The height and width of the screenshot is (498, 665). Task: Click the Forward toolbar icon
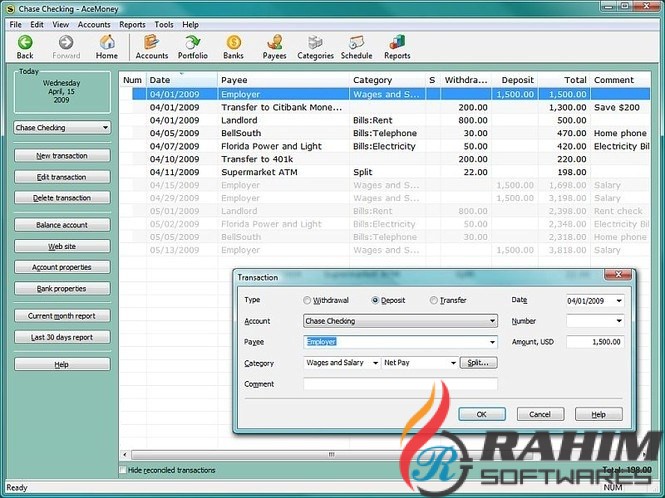pos(66,47)
